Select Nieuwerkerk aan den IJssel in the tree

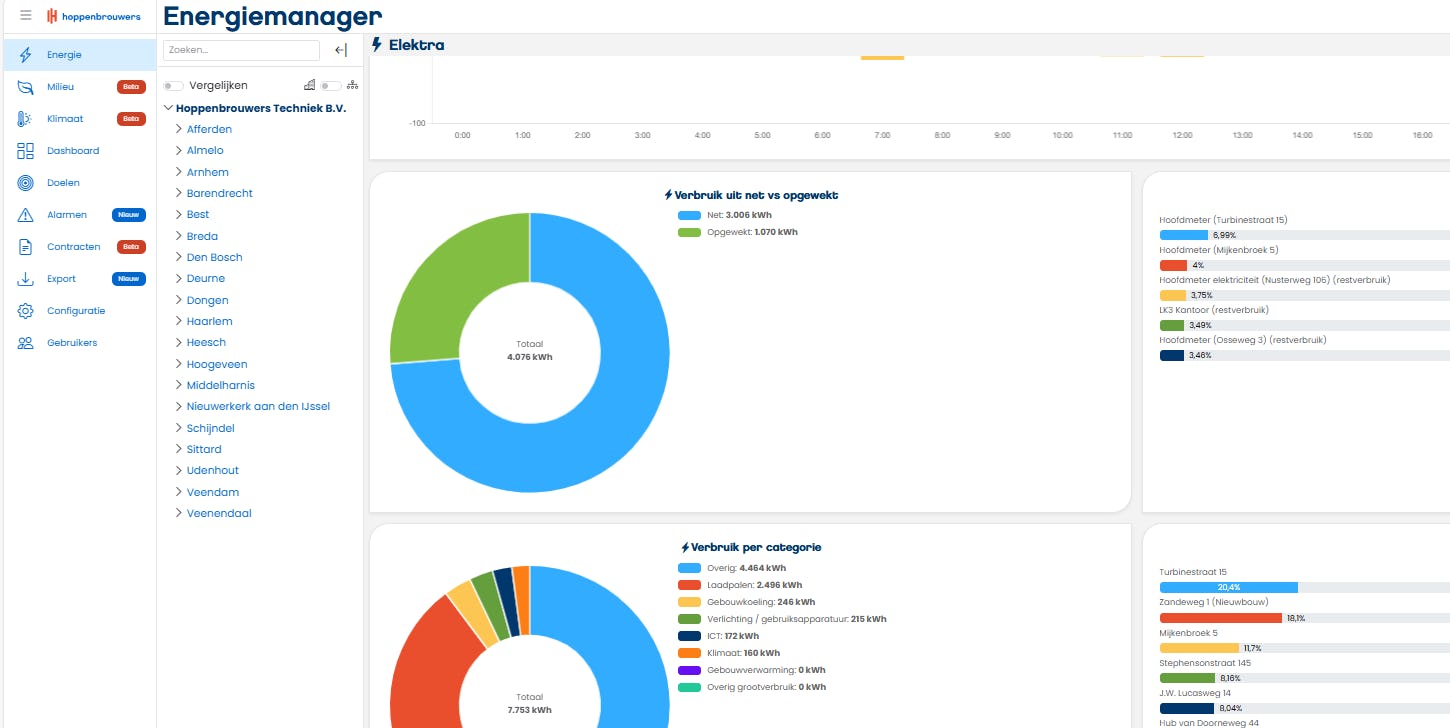coord(258,407)
